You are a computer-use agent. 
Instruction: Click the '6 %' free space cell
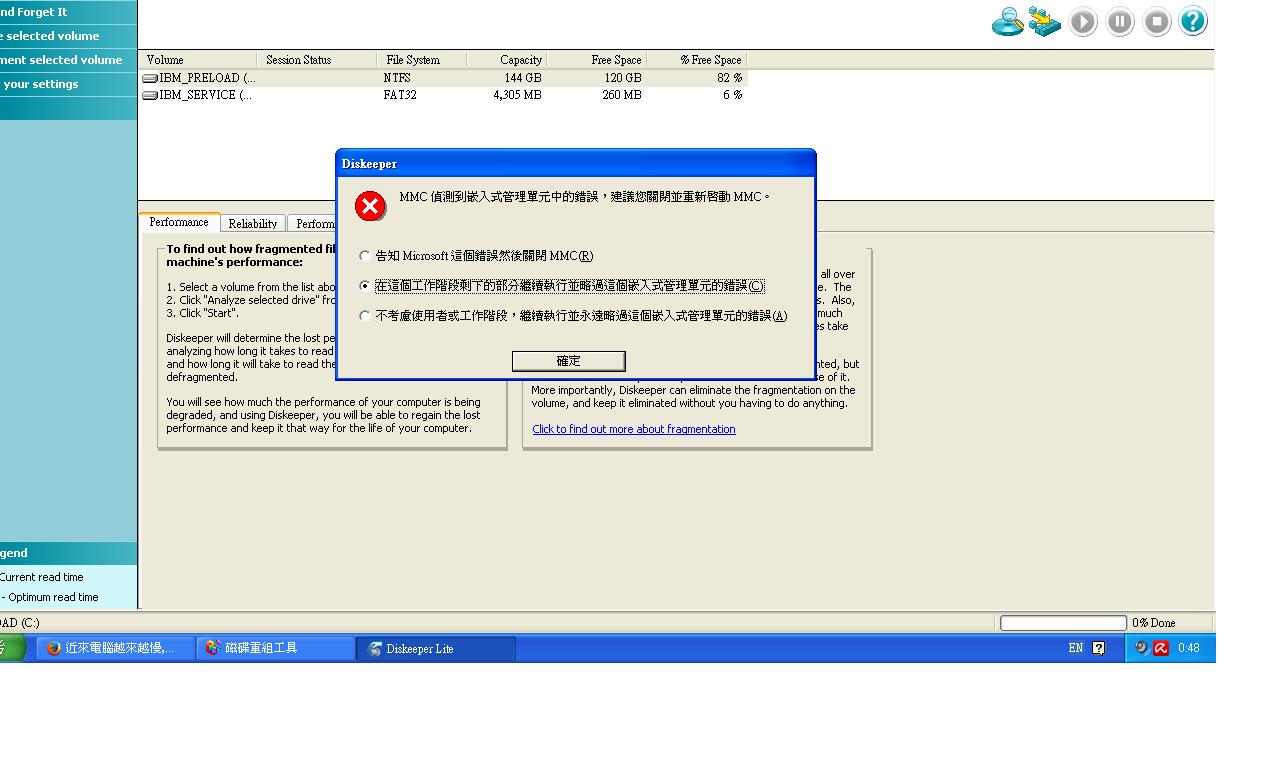733,95
